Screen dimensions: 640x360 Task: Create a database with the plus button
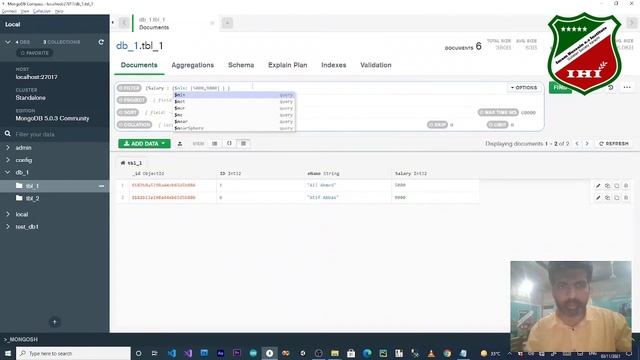click(55, 322)
